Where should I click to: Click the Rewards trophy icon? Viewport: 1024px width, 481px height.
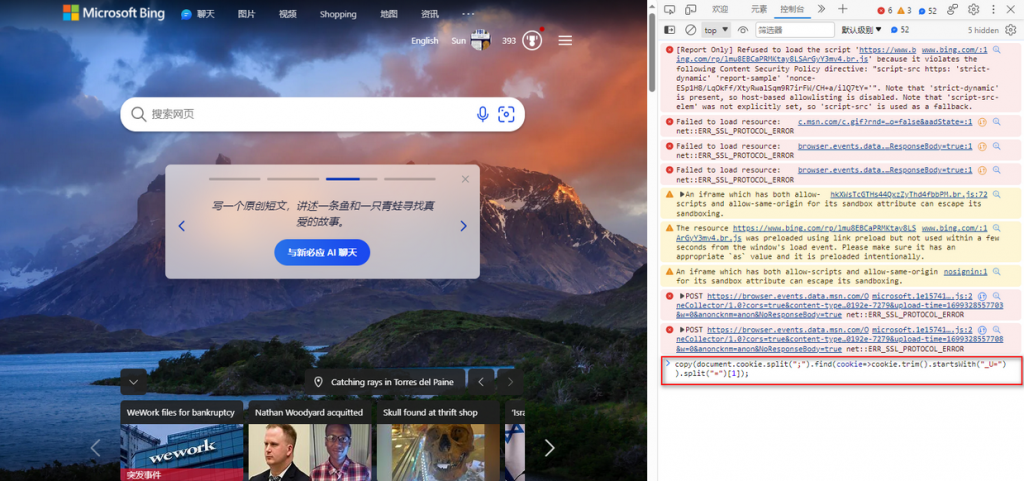pos(532,41)
